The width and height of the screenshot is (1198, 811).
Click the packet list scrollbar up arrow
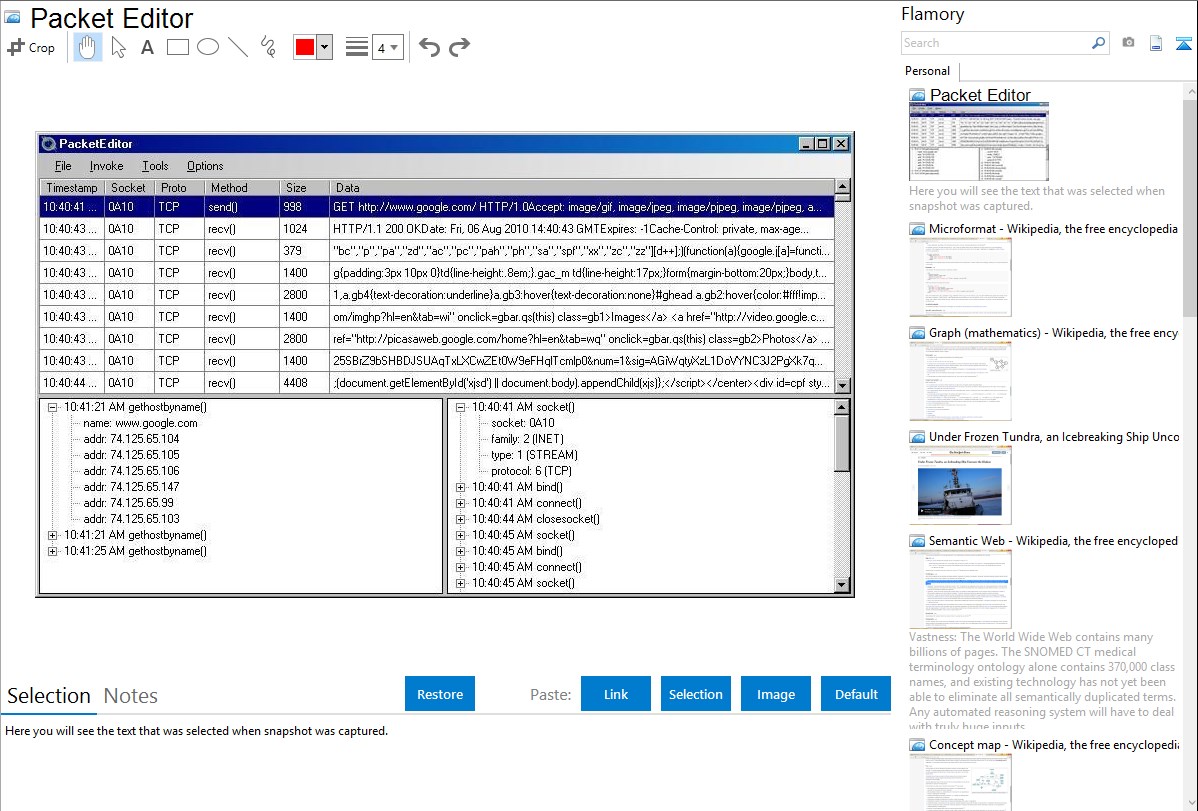click(842, 187)
